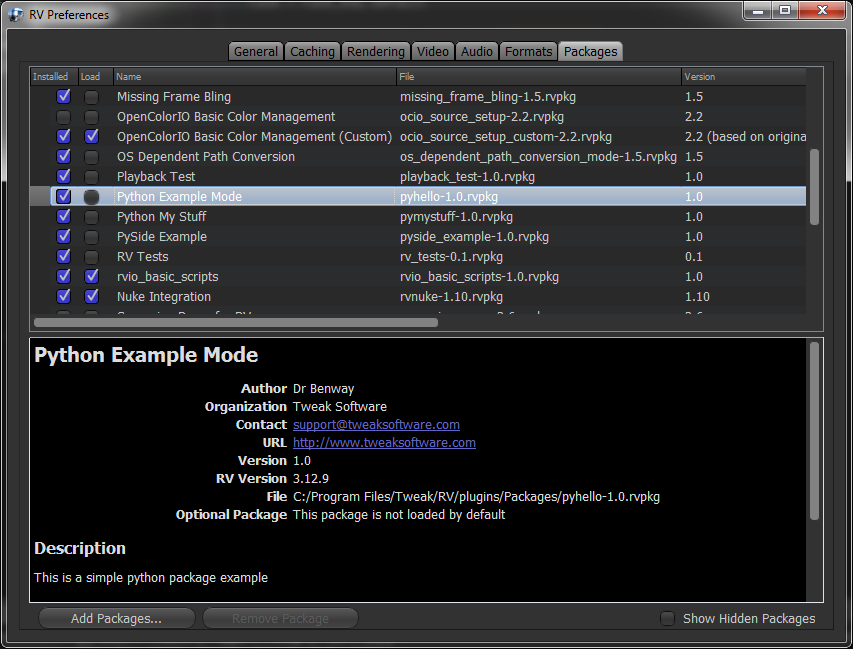Sort by the Installed column header
Screen dimensions: 853x649
tap(54, 77)
